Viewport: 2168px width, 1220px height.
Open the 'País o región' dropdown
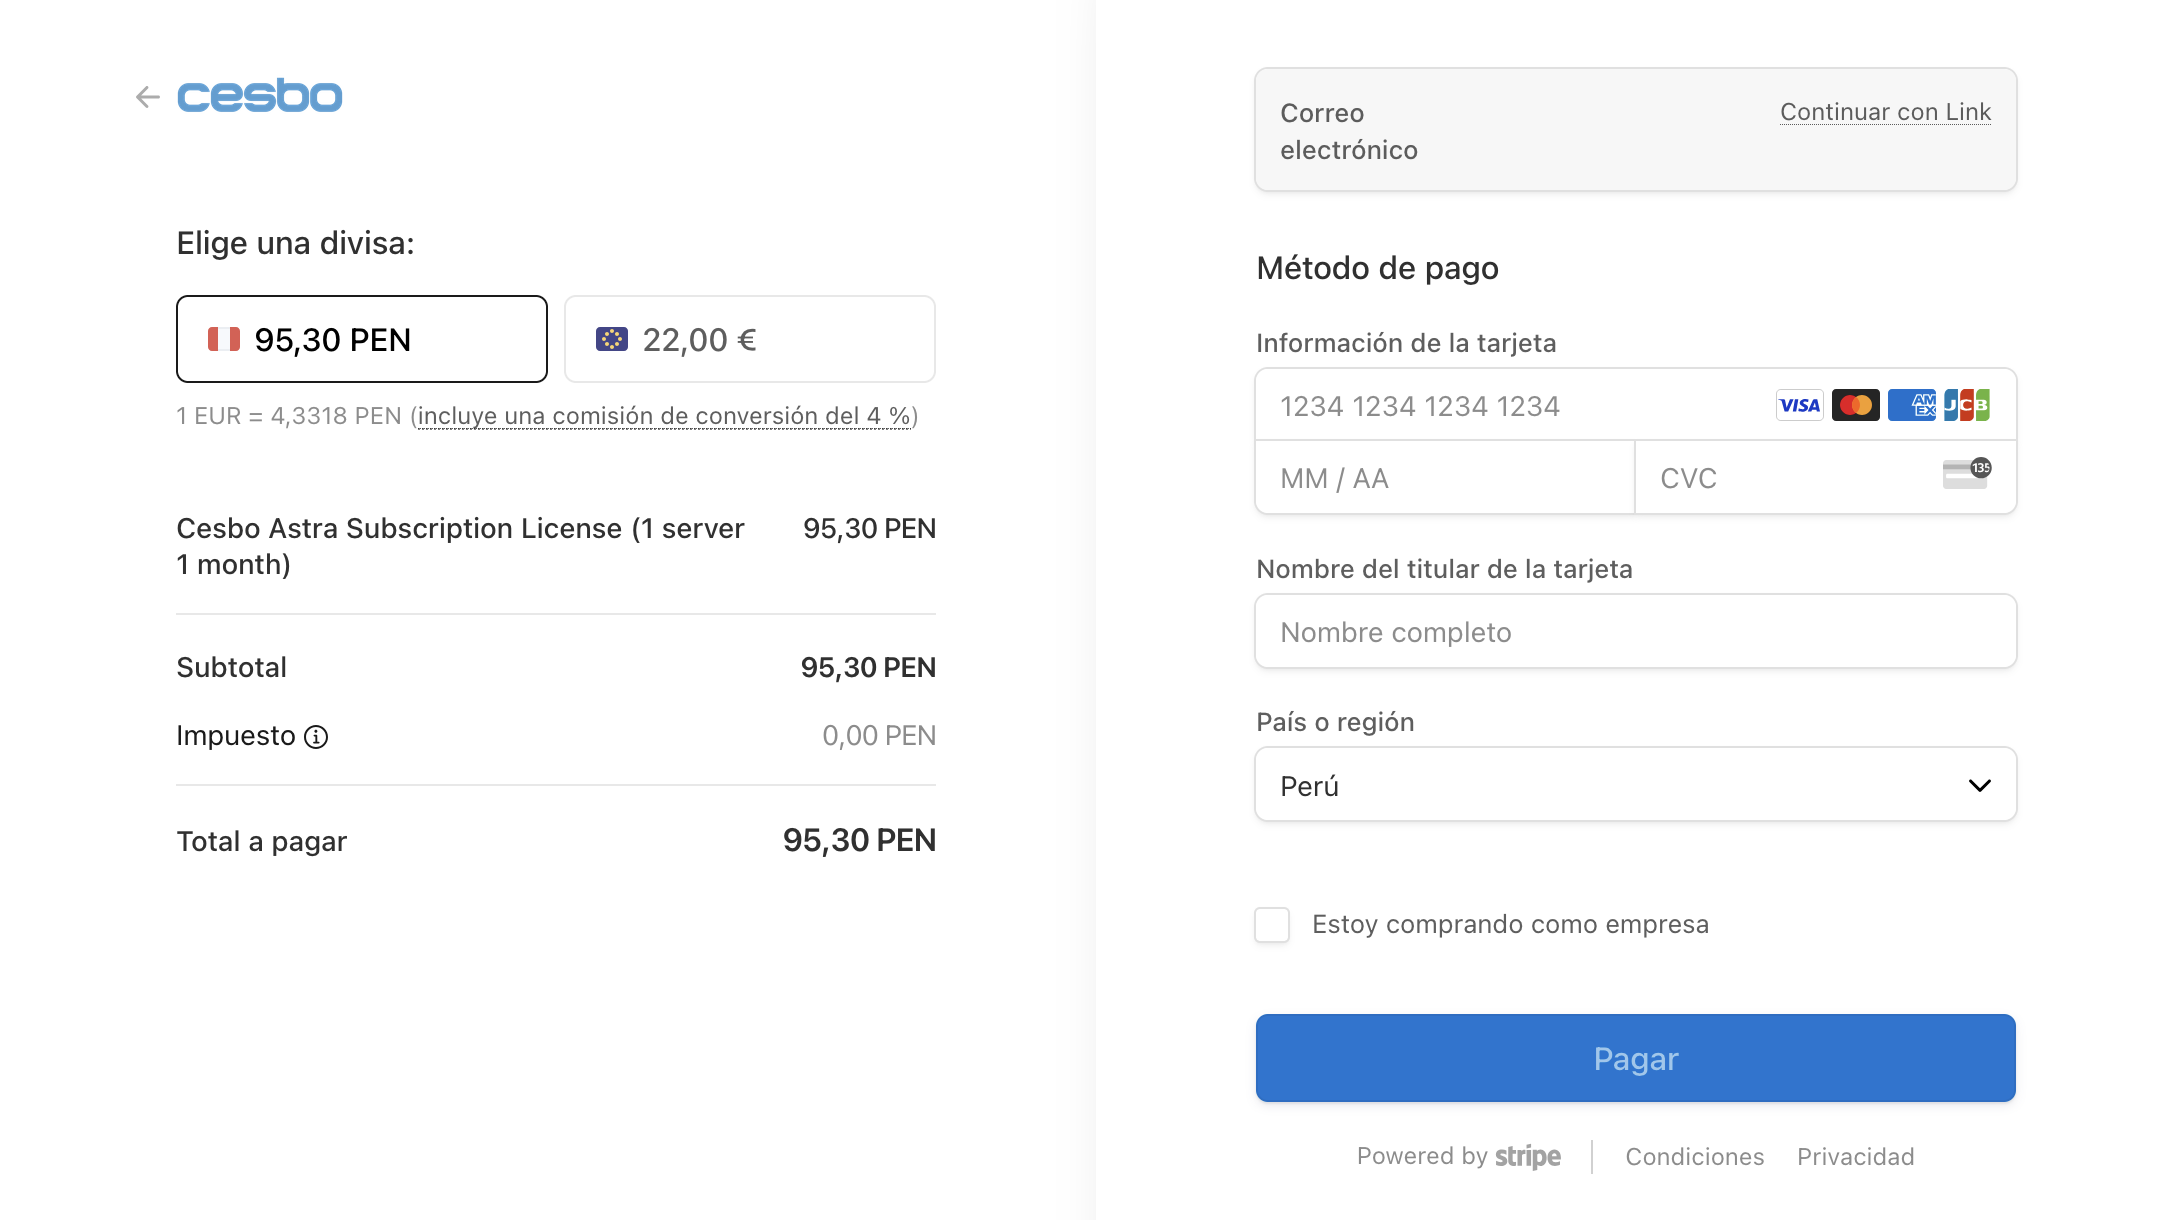coord(1635,785)
